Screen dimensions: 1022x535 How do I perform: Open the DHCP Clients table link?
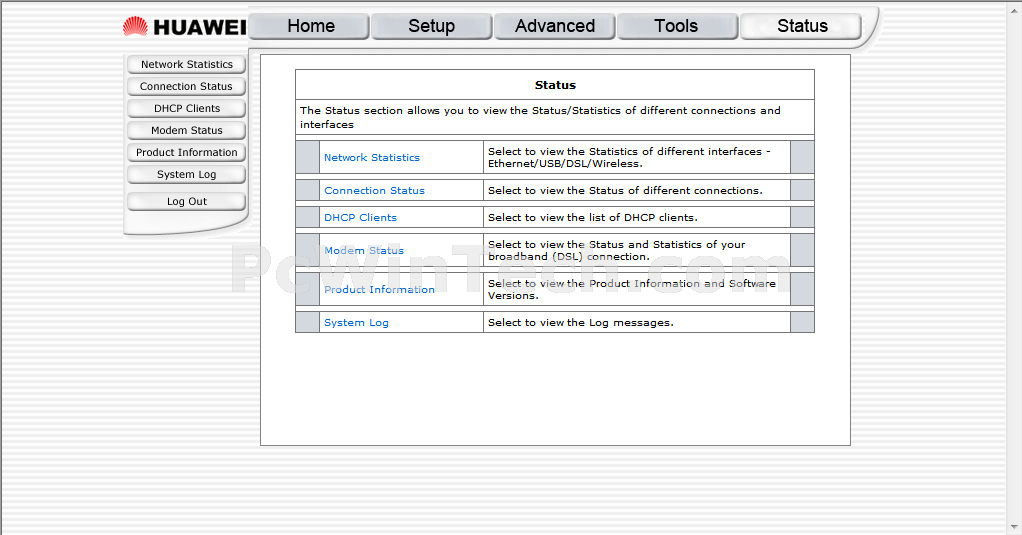pos(360,218)
